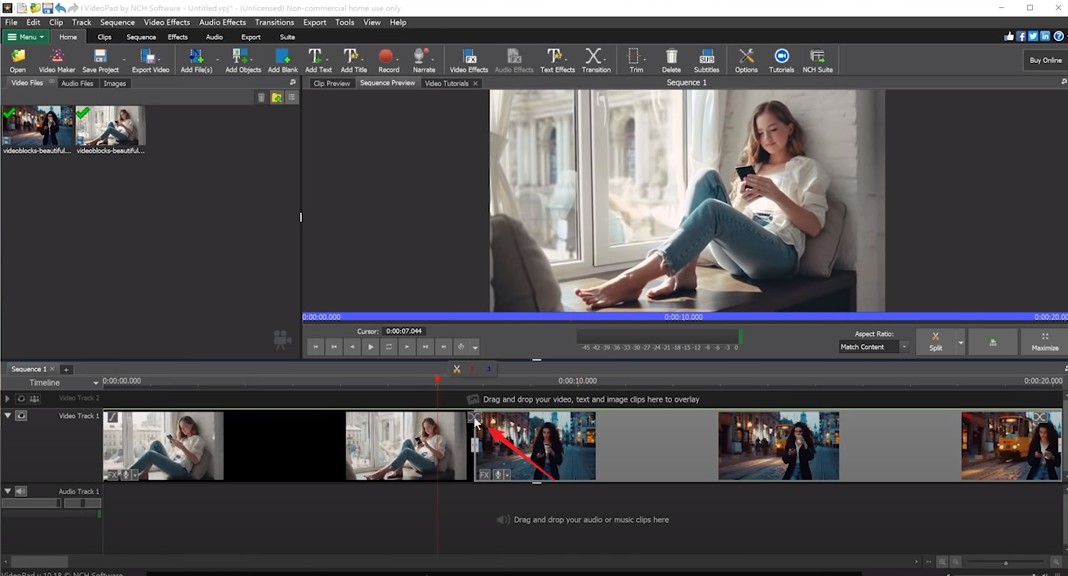Collapse Video Track 1
This screenshot has width=1068, height=576.
(7, 415)
